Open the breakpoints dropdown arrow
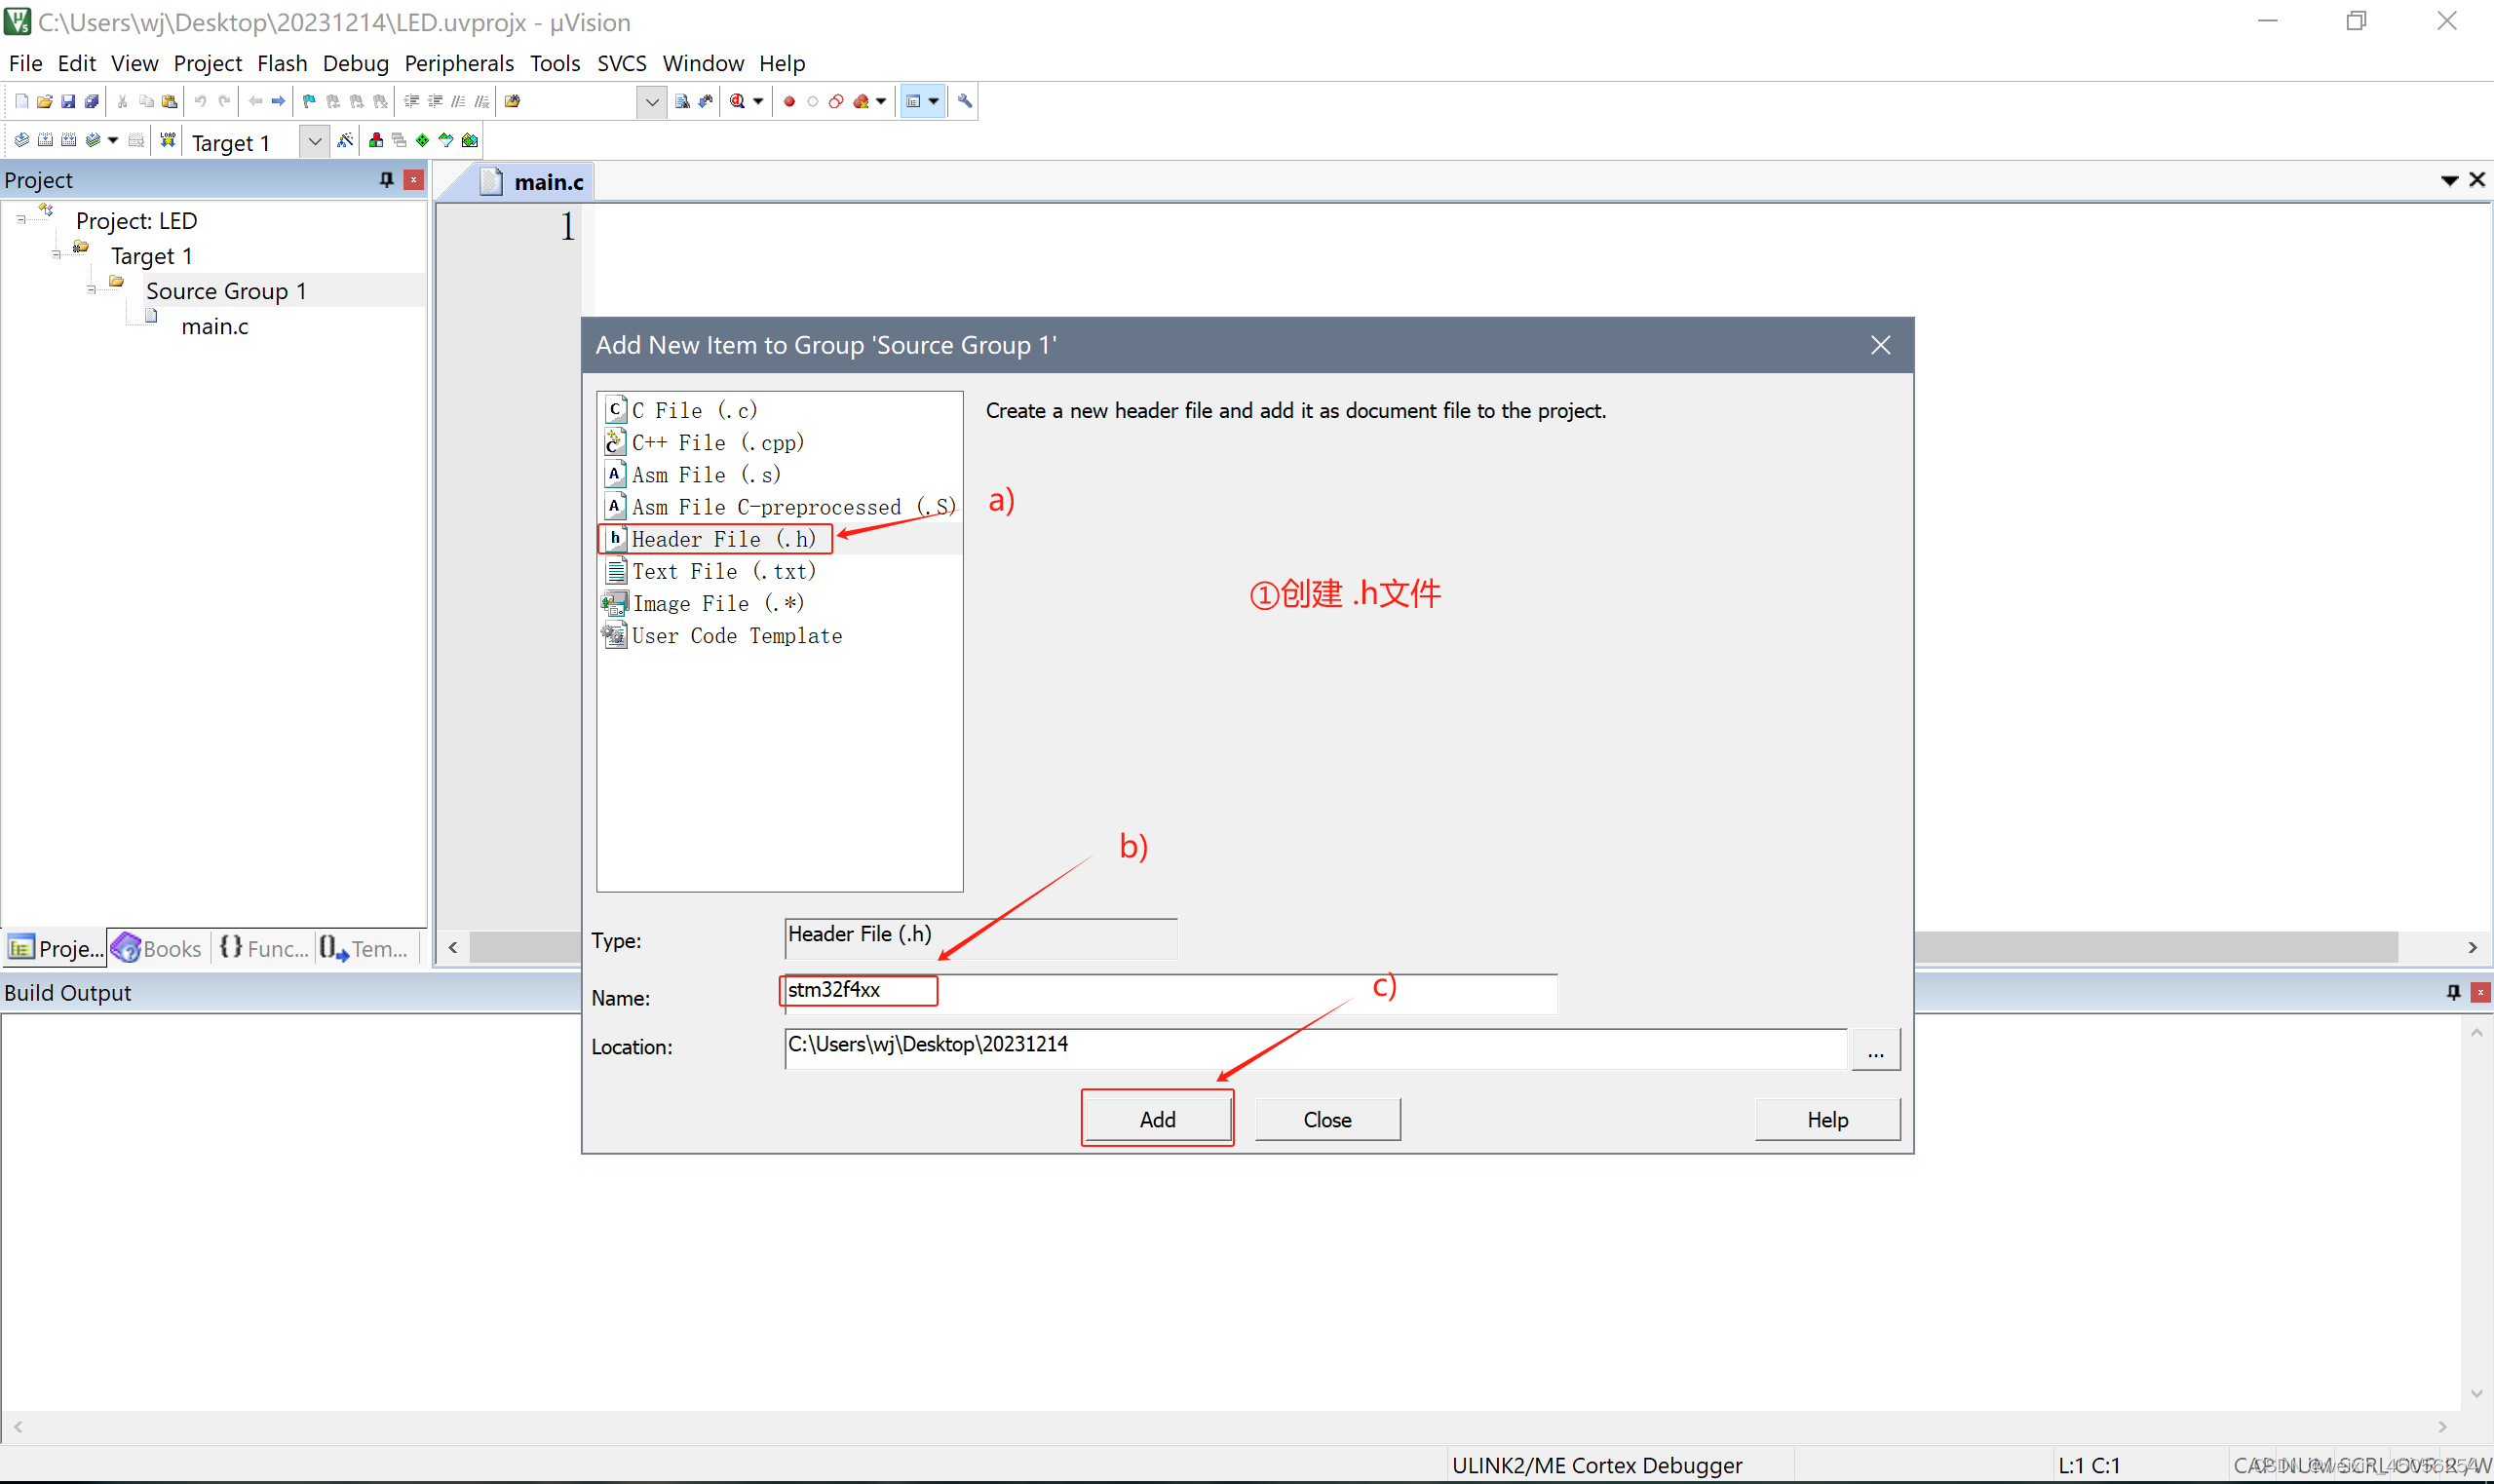The height and width of the screenshot is (1484, 2494). (881, 101)
